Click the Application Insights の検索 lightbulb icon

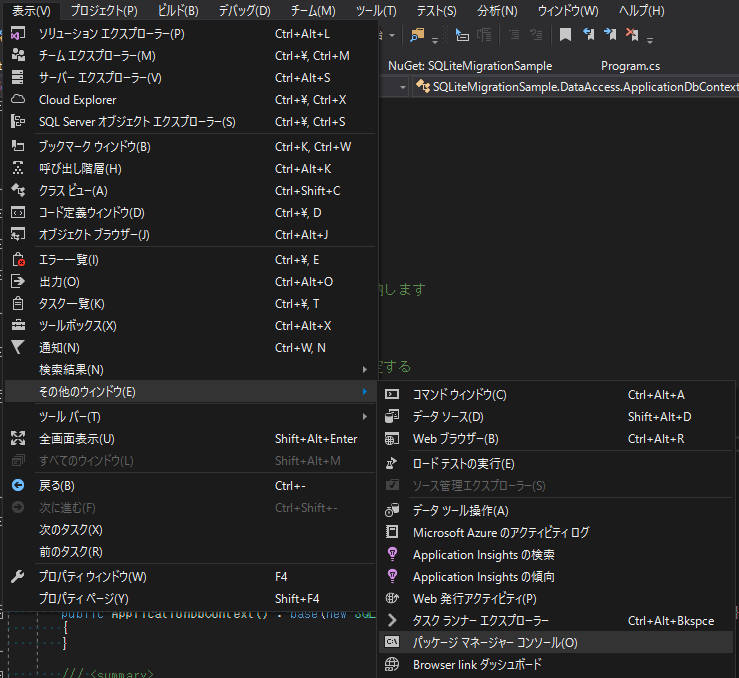pos(392,555)
